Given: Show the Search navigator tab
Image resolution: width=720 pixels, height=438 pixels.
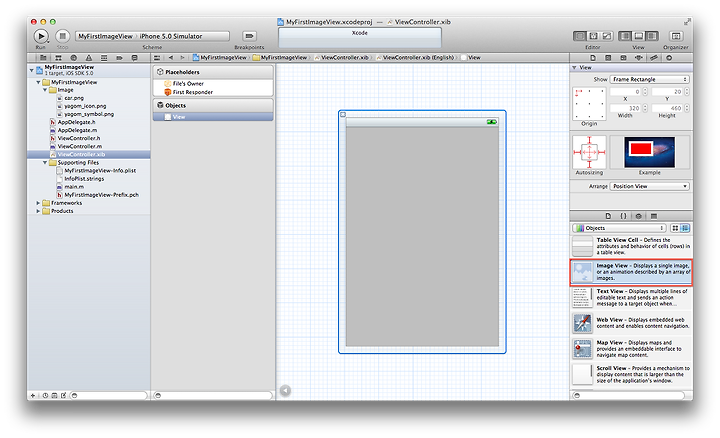Looking at the screenshot, I should coord(73,58).
